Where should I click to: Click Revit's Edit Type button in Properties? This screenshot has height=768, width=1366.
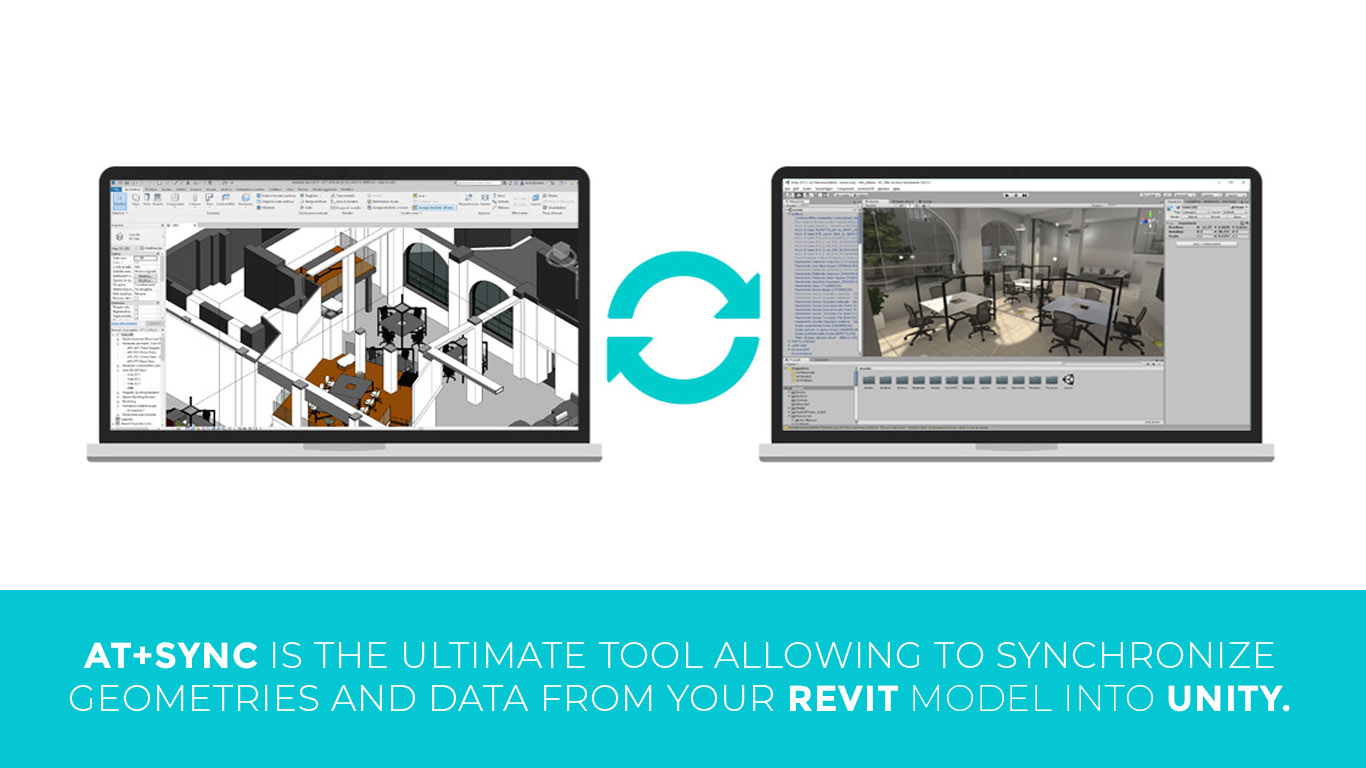click(x=153, y=248)
